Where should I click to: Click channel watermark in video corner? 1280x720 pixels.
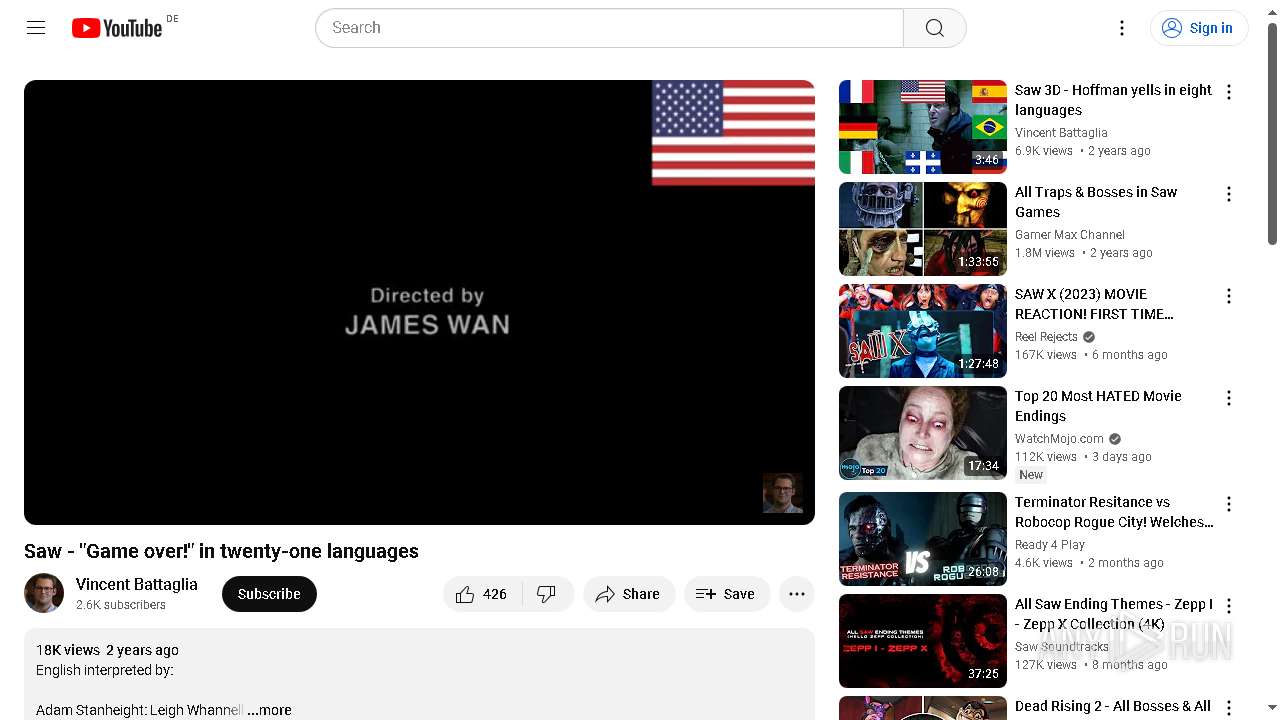coord(783,493)
